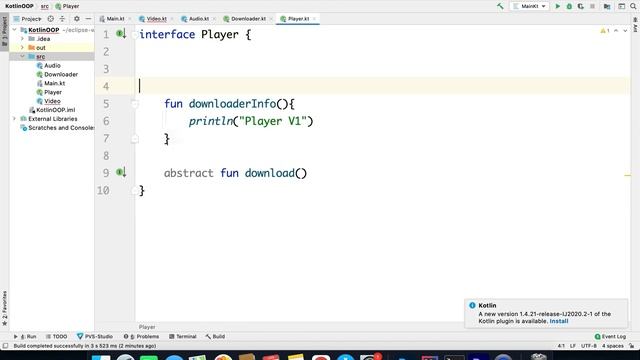Open the Terminal tool window

coord(183,336)
